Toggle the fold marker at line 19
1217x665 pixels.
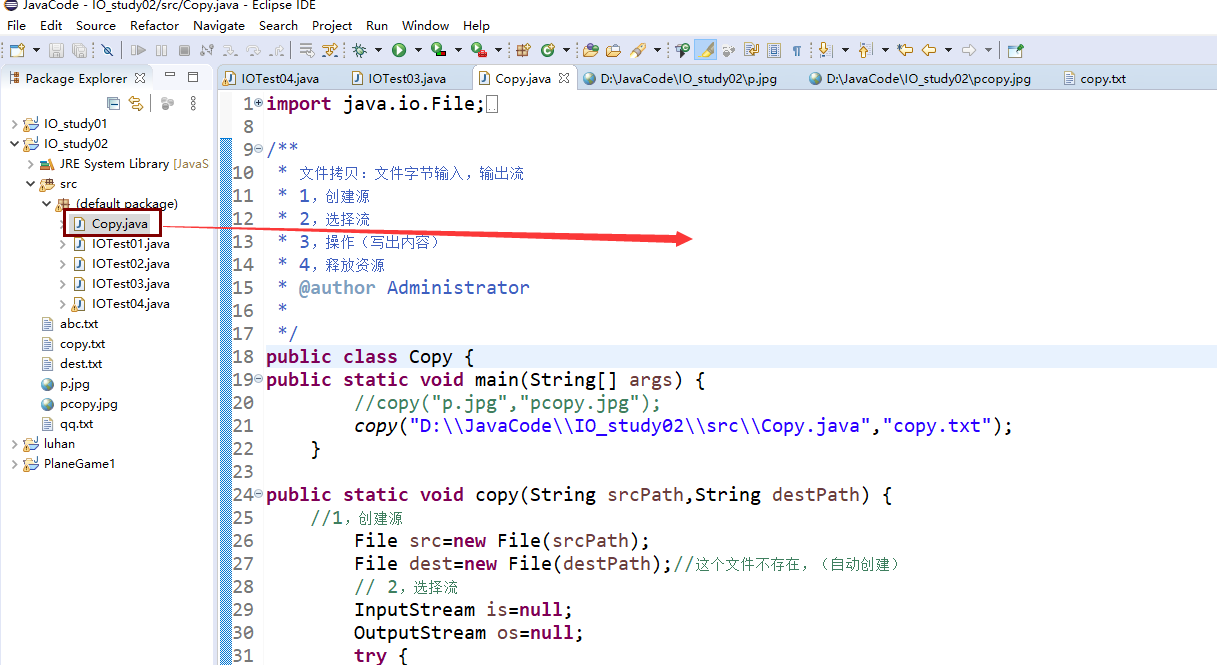tap(259, 379)
